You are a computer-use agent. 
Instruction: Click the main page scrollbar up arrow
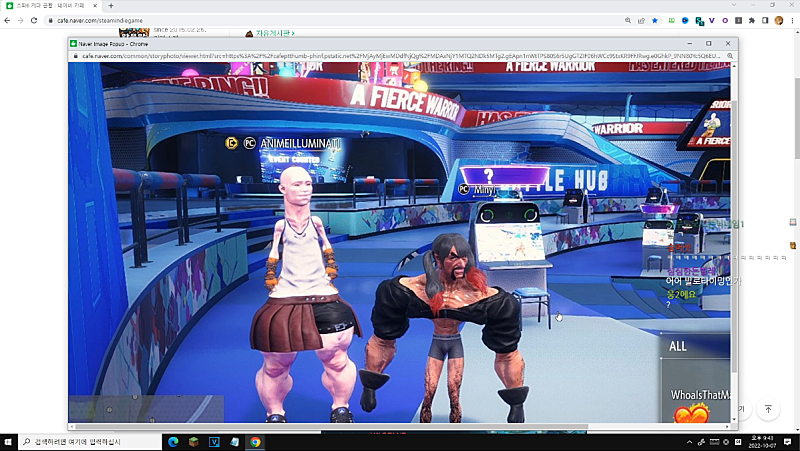797,32
